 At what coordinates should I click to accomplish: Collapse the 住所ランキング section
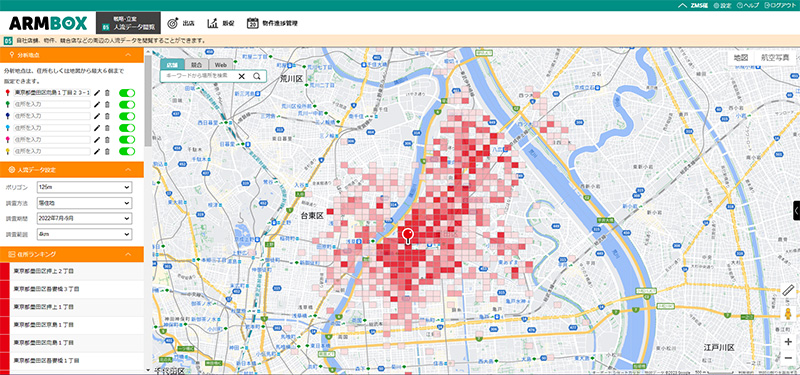point(129,254)
